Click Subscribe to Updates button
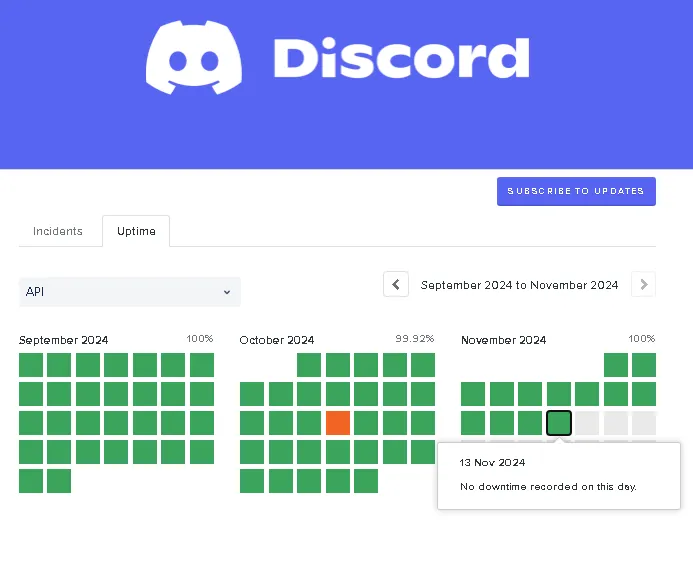Image resolution: width=693 pixels, height=569 pixels. point(576,191)
